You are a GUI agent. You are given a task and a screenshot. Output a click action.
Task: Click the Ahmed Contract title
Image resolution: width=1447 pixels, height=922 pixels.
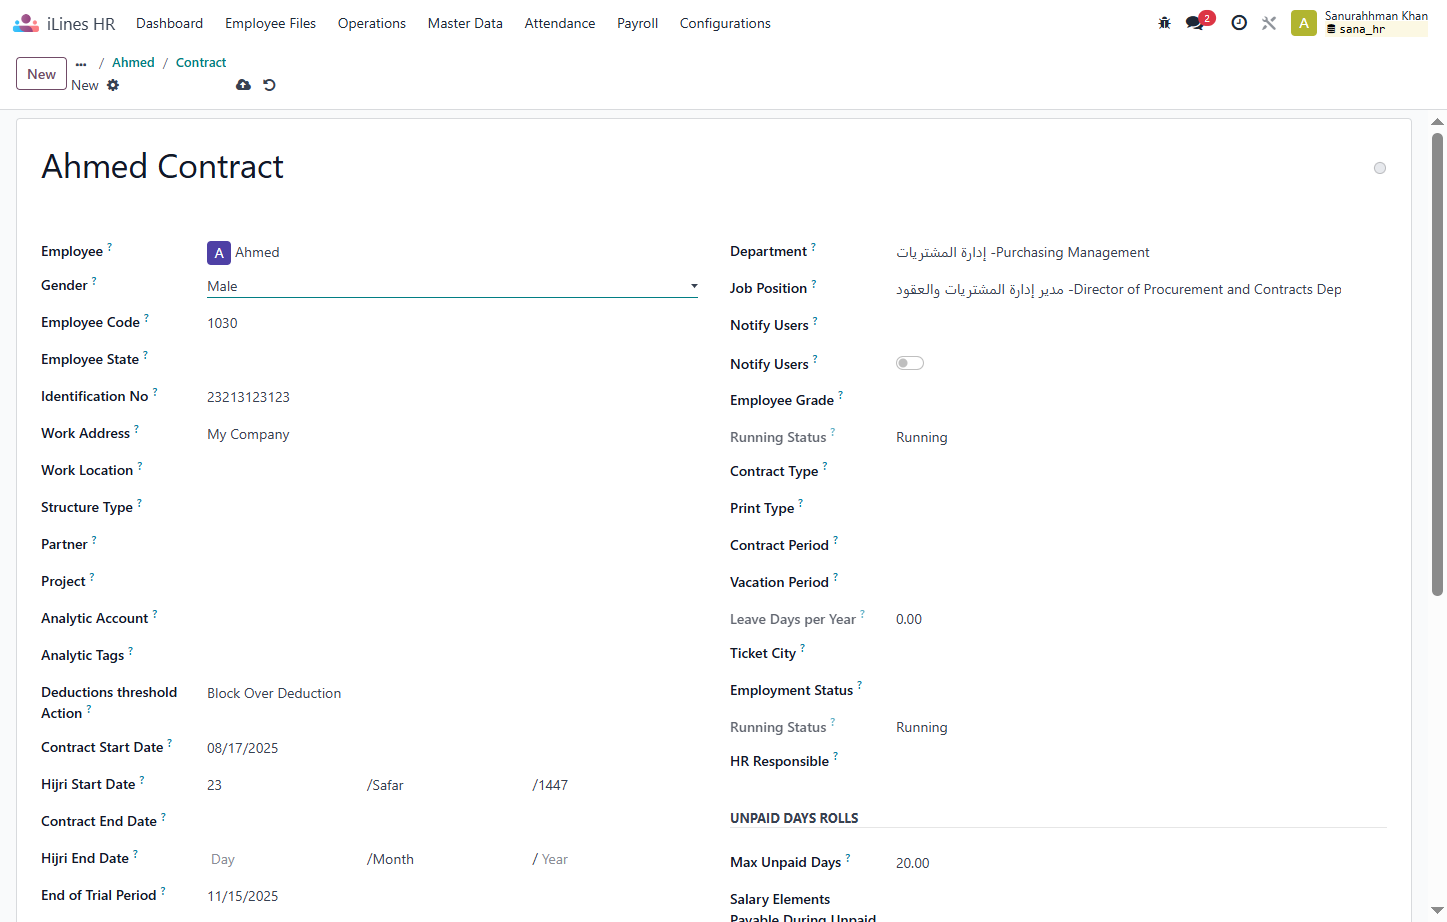162,166
